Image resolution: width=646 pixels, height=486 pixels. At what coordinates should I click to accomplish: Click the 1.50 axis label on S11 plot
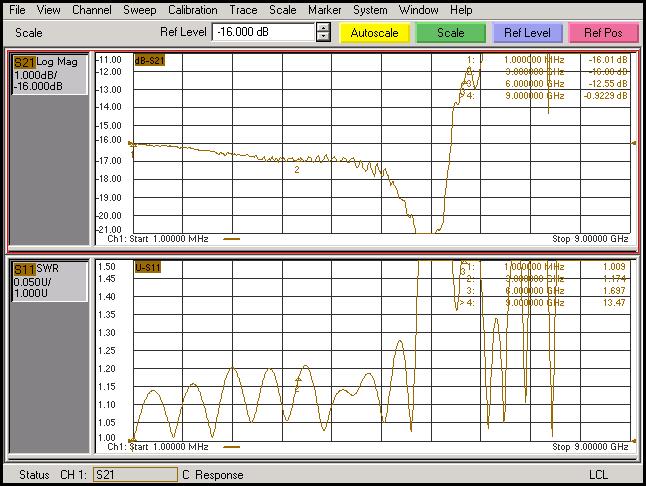click(x=107, y=266)
